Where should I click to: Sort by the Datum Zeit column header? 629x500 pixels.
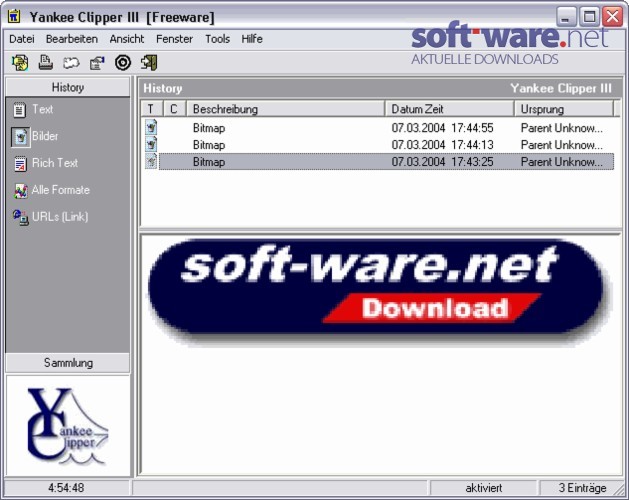click(449, 109)
